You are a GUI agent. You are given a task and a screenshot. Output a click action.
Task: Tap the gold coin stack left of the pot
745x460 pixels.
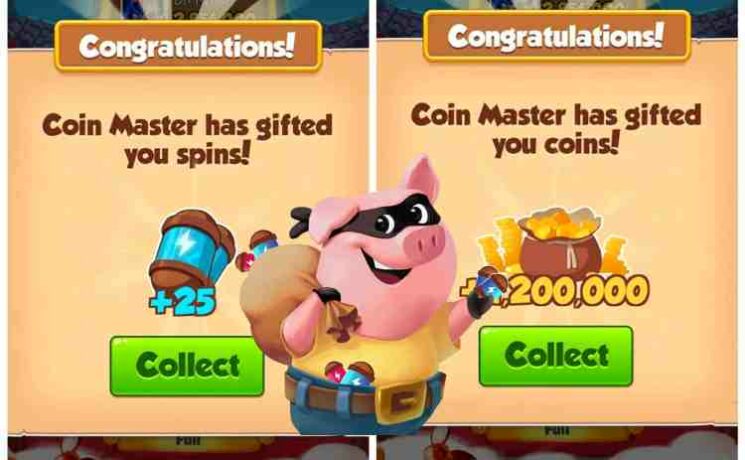[x=501, y=247]
